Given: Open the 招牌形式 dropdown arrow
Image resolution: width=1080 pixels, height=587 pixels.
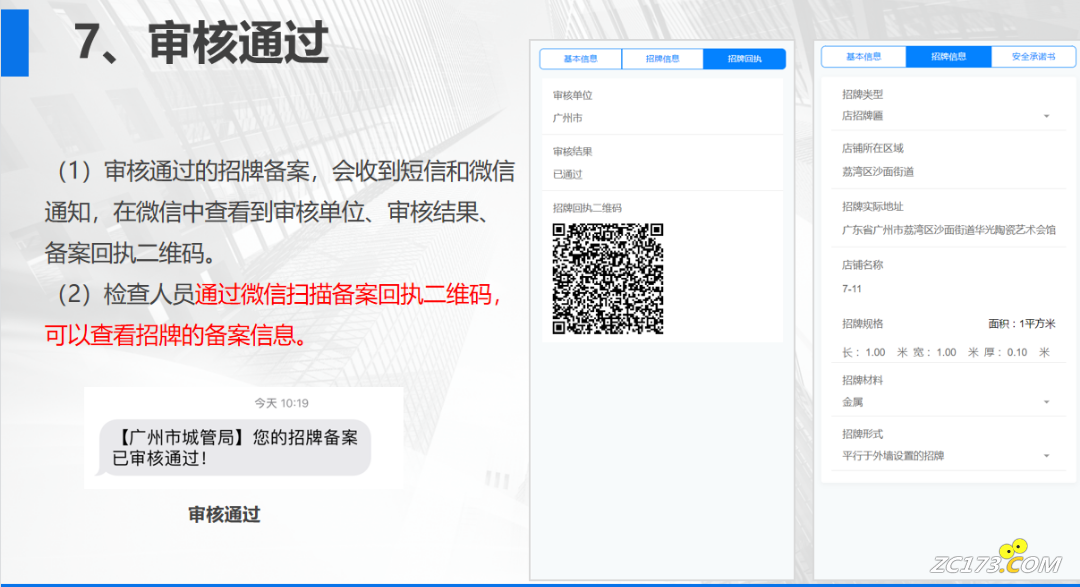Looking at the screenshot, I should pyautogui.click(x=1046, y=456).
